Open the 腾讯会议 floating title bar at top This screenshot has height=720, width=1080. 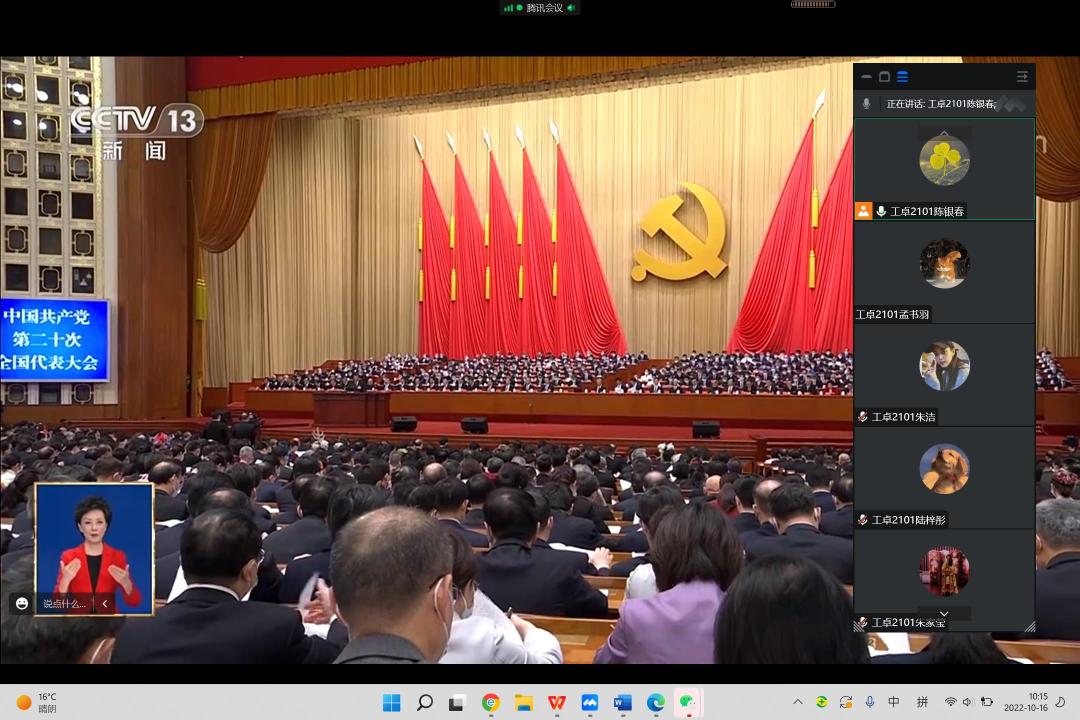click(540, 8)
